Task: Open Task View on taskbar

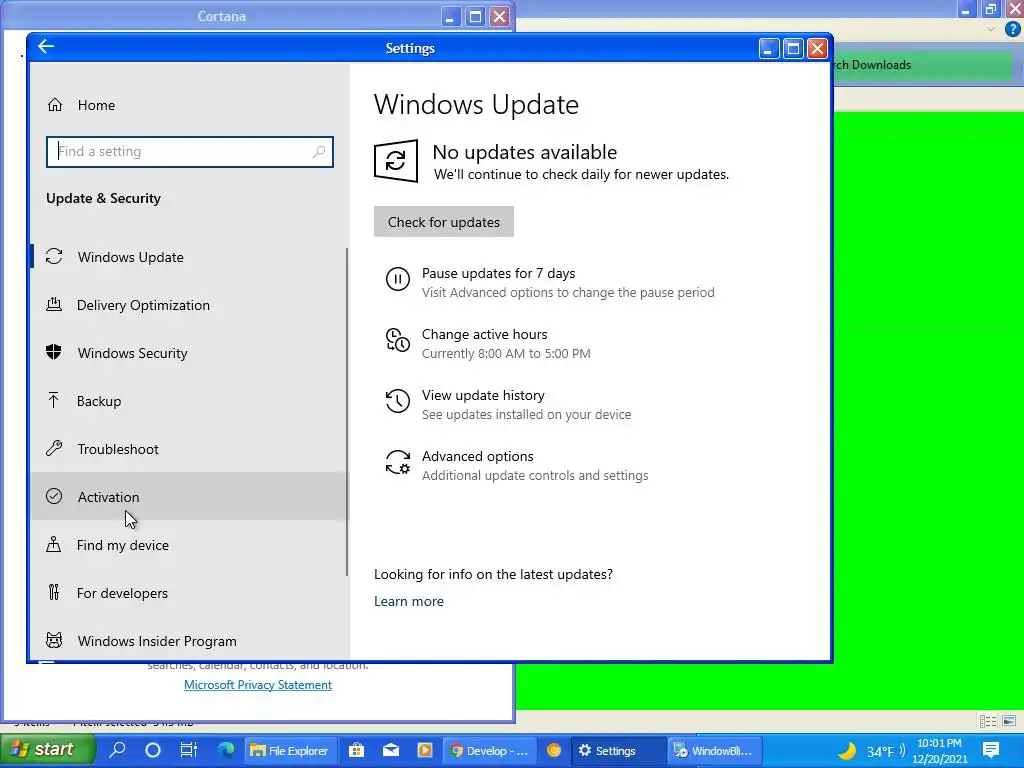Action: pyautogui.click(x=189, y=750)
